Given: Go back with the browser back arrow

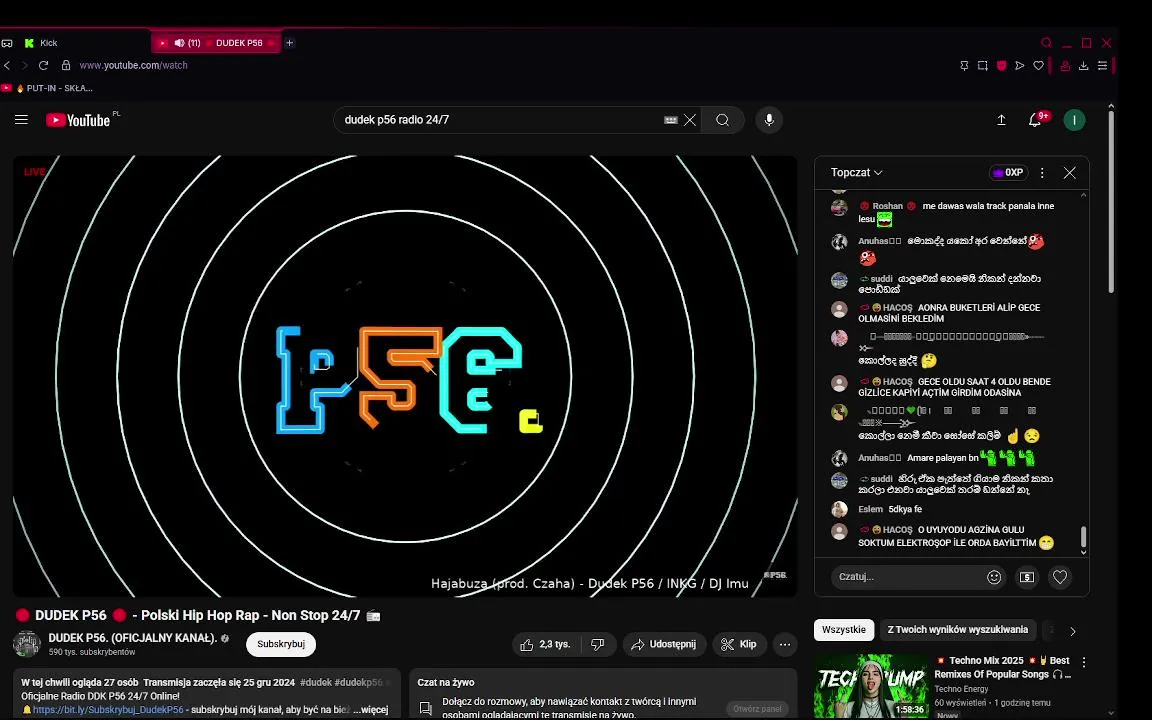Looking at the screenshot, I should pyautogui.click(x=7, y=65).
